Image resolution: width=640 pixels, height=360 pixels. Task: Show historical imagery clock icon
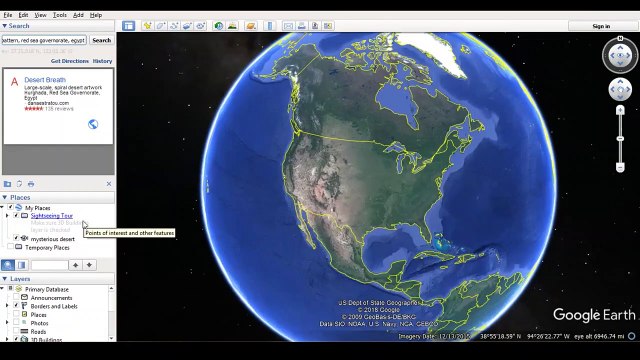click(x=219, y=26)
